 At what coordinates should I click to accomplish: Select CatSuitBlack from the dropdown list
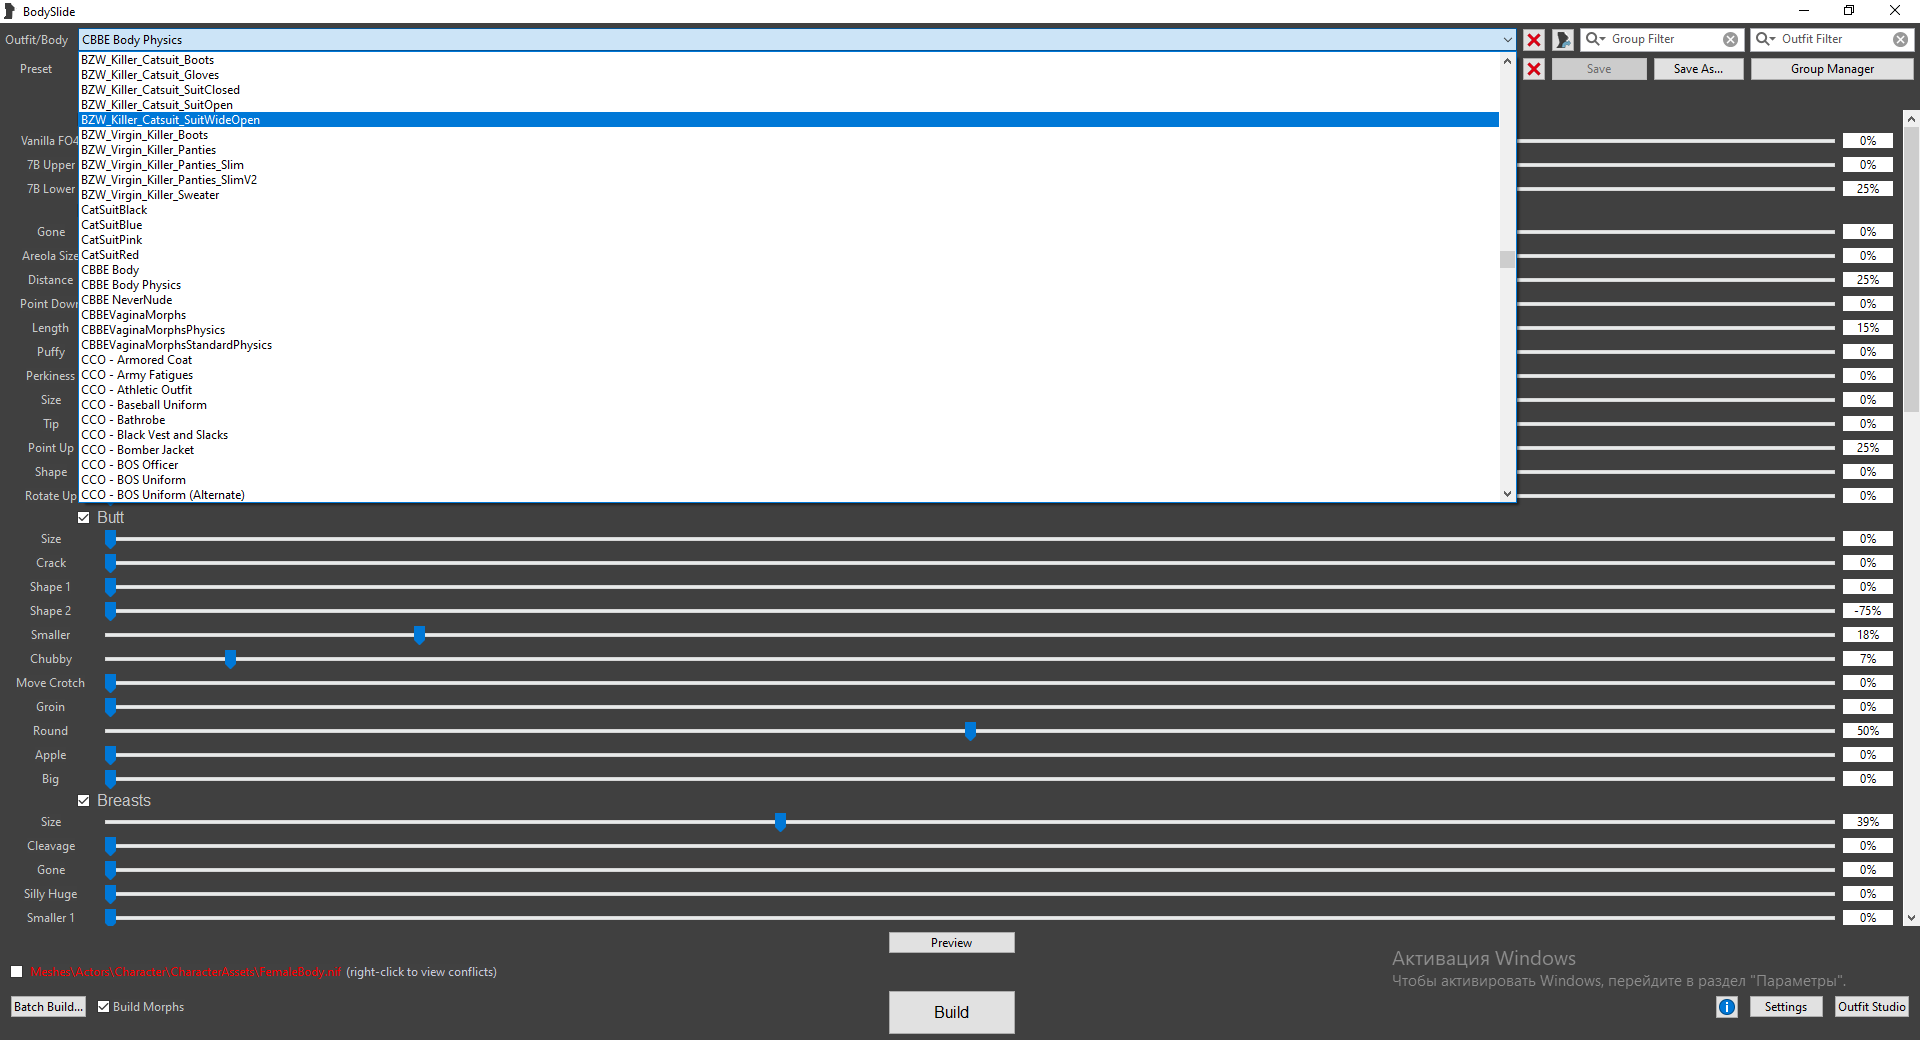point(114,210)
